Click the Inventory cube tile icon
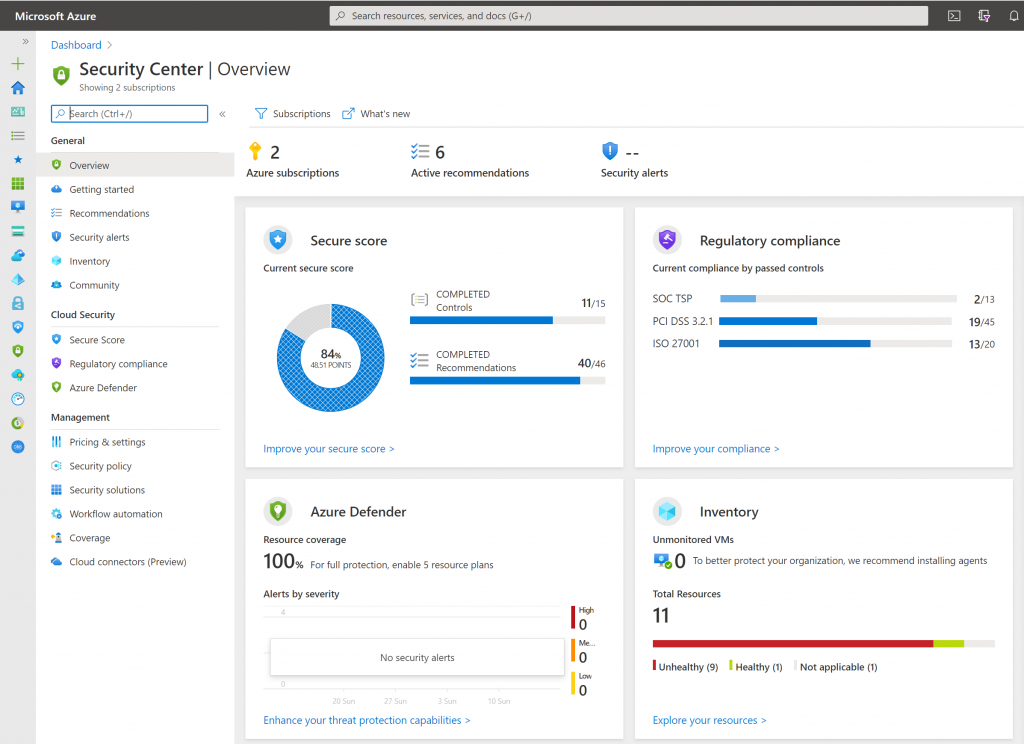This screenshot has width=1024, height=744. click(x=667, y=511)
